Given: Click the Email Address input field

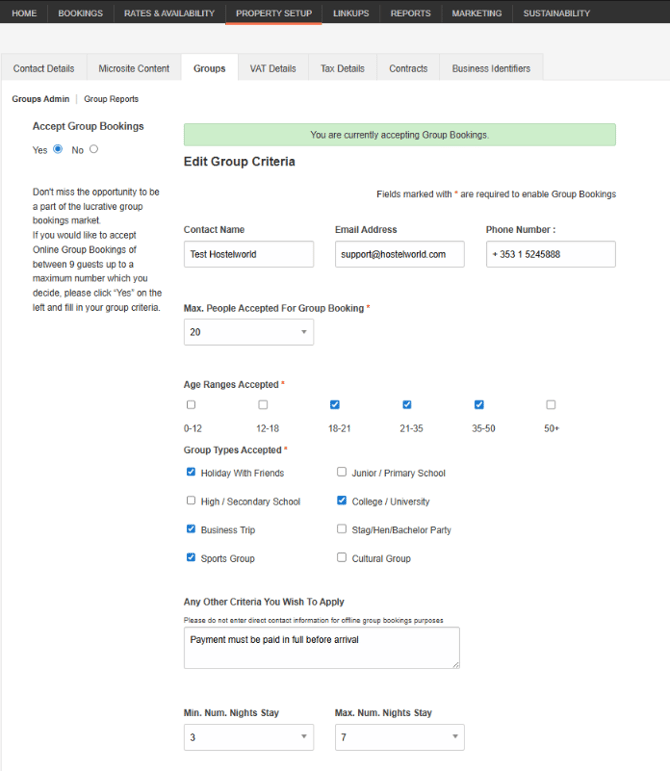Looking at the screenshot, I should (x=399, y=254).
